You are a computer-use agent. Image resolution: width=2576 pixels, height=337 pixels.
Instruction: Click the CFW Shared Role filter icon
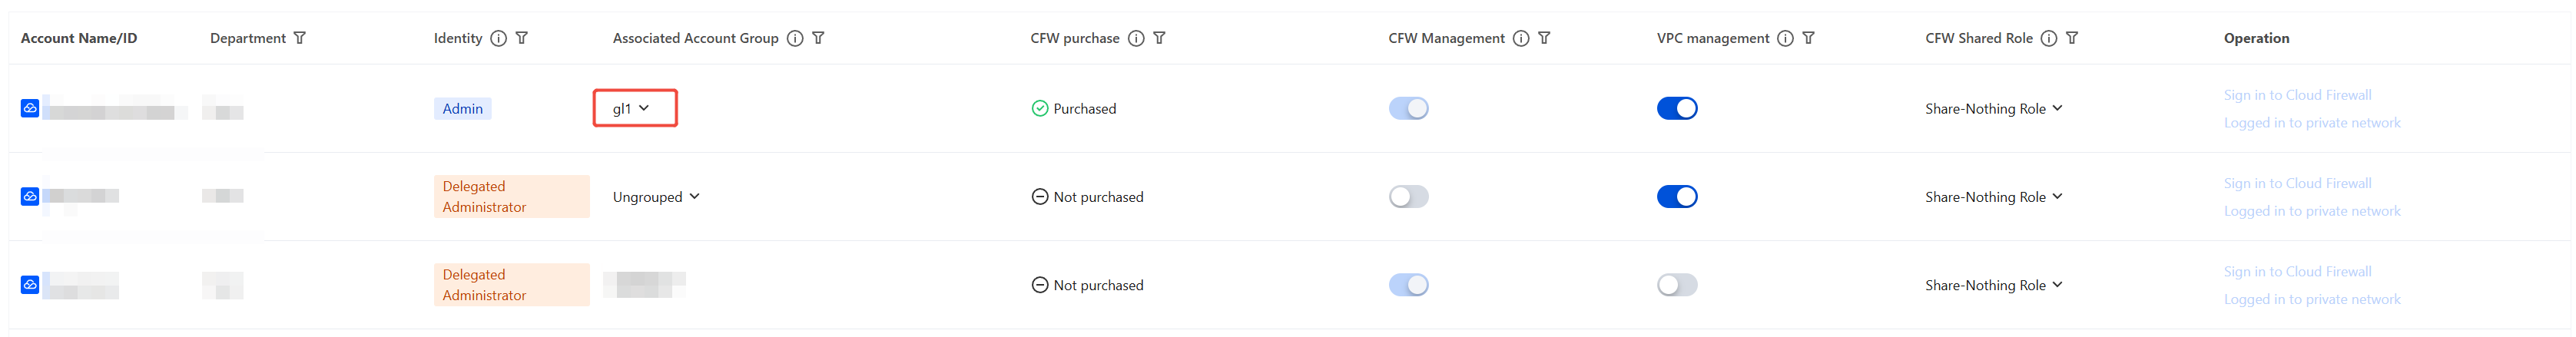tap(2072, 38)
